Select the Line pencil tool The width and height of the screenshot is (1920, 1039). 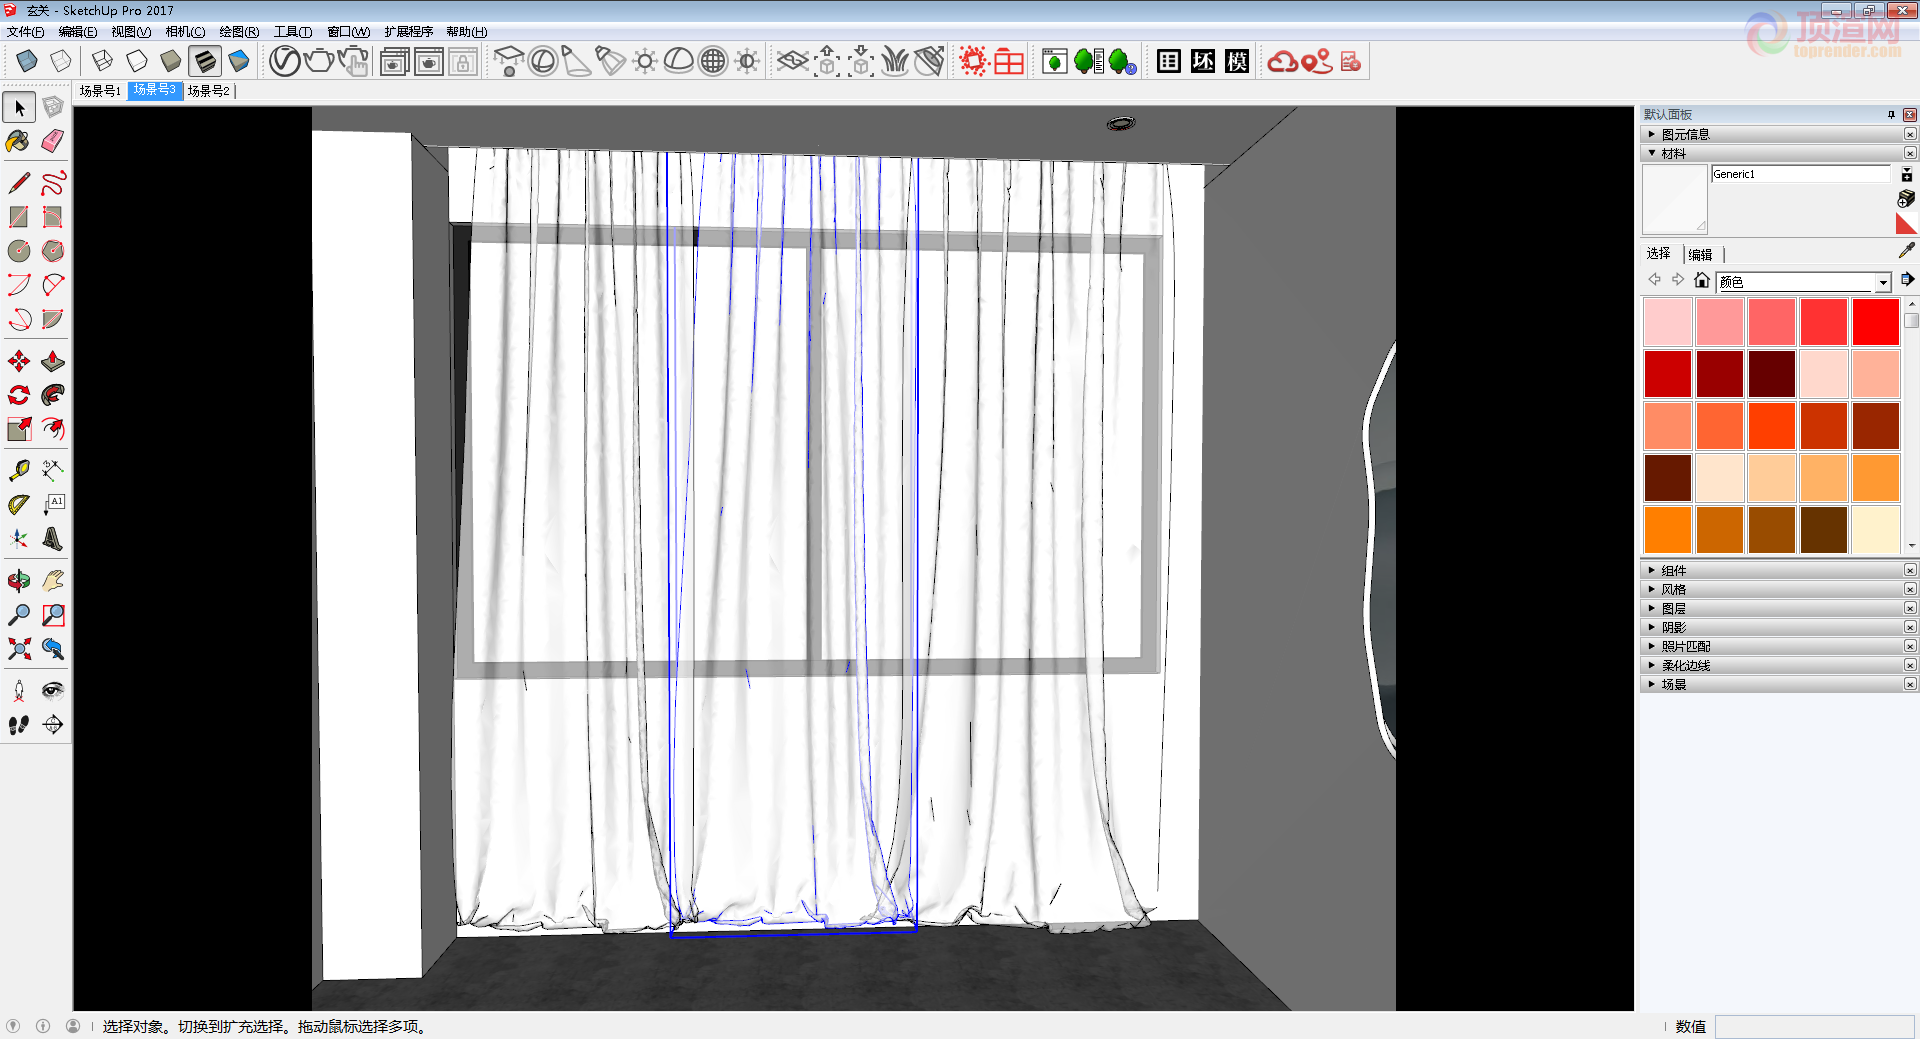pyautogui.click(x=19, y=183)
